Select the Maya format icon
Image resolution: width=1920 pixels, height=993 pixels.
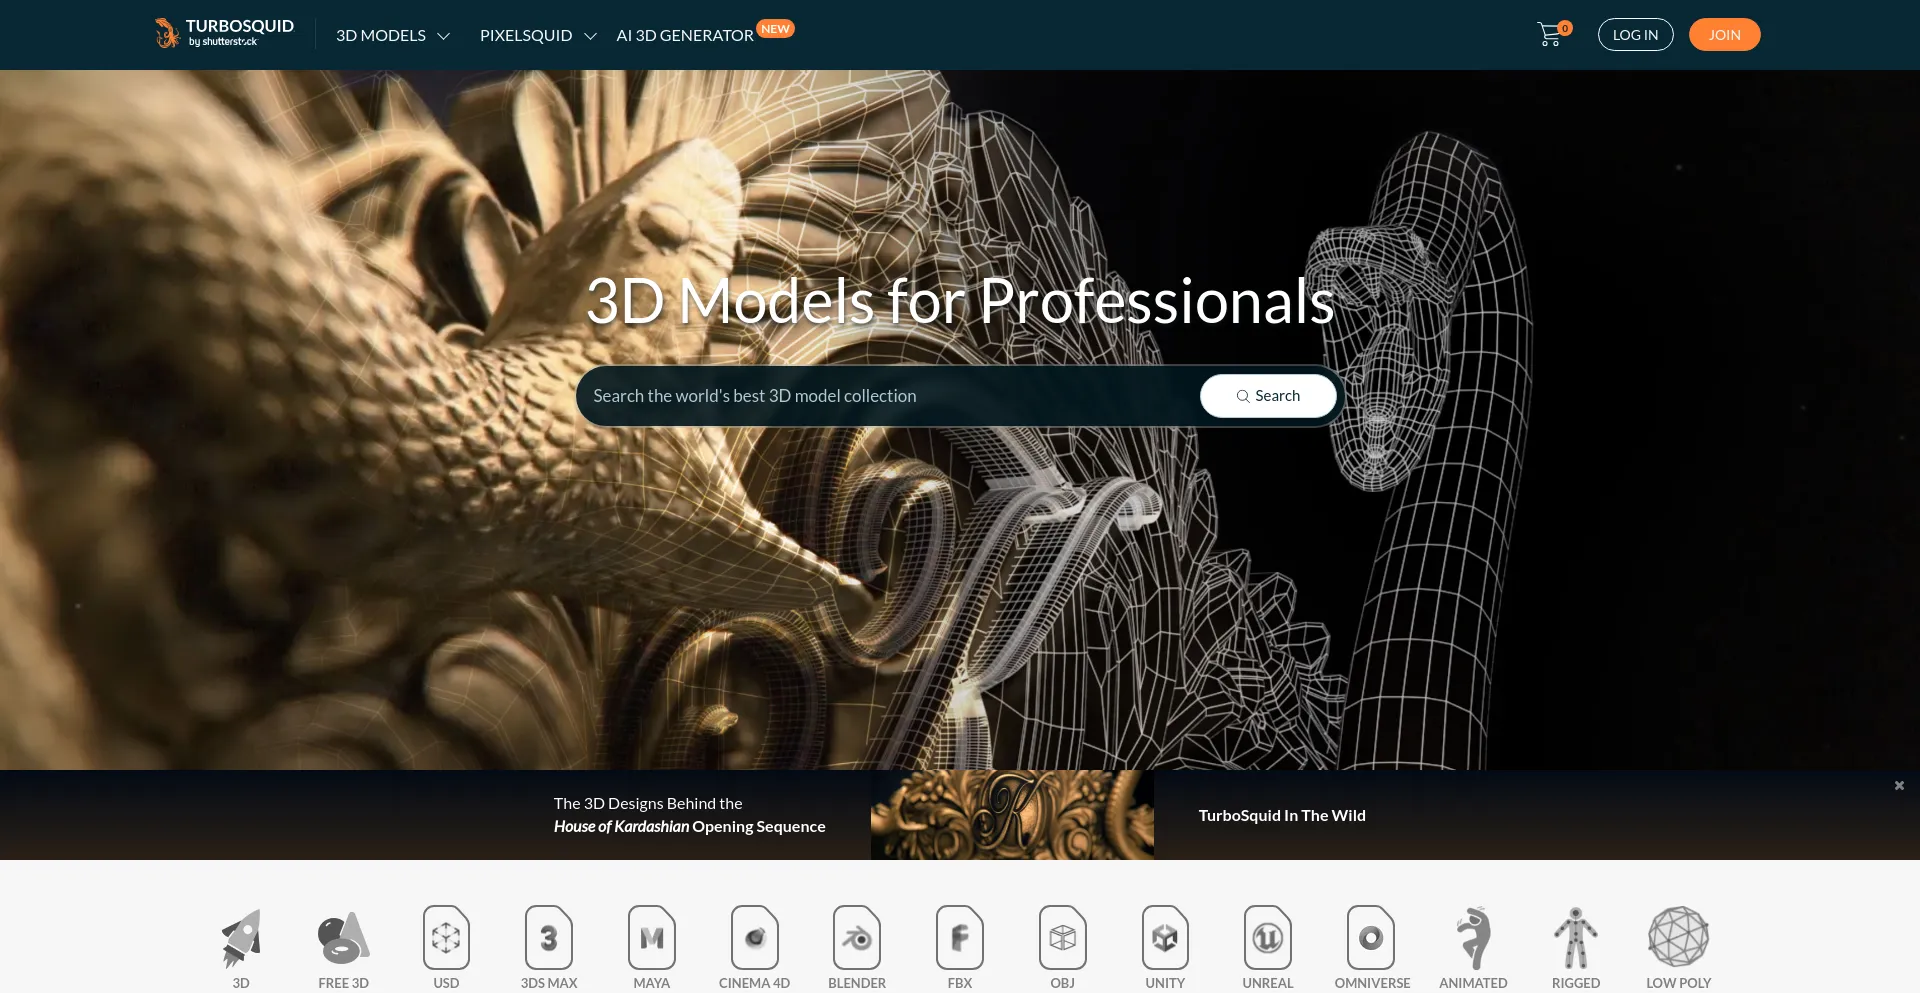[x=652, y=938]
